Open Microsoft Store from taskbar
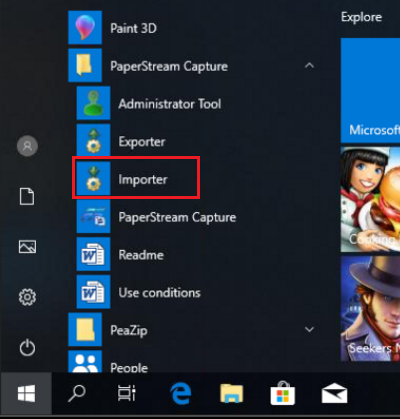The width and height of the screenshot is (400, 419). pyautogui.click(x=283, y=393)
